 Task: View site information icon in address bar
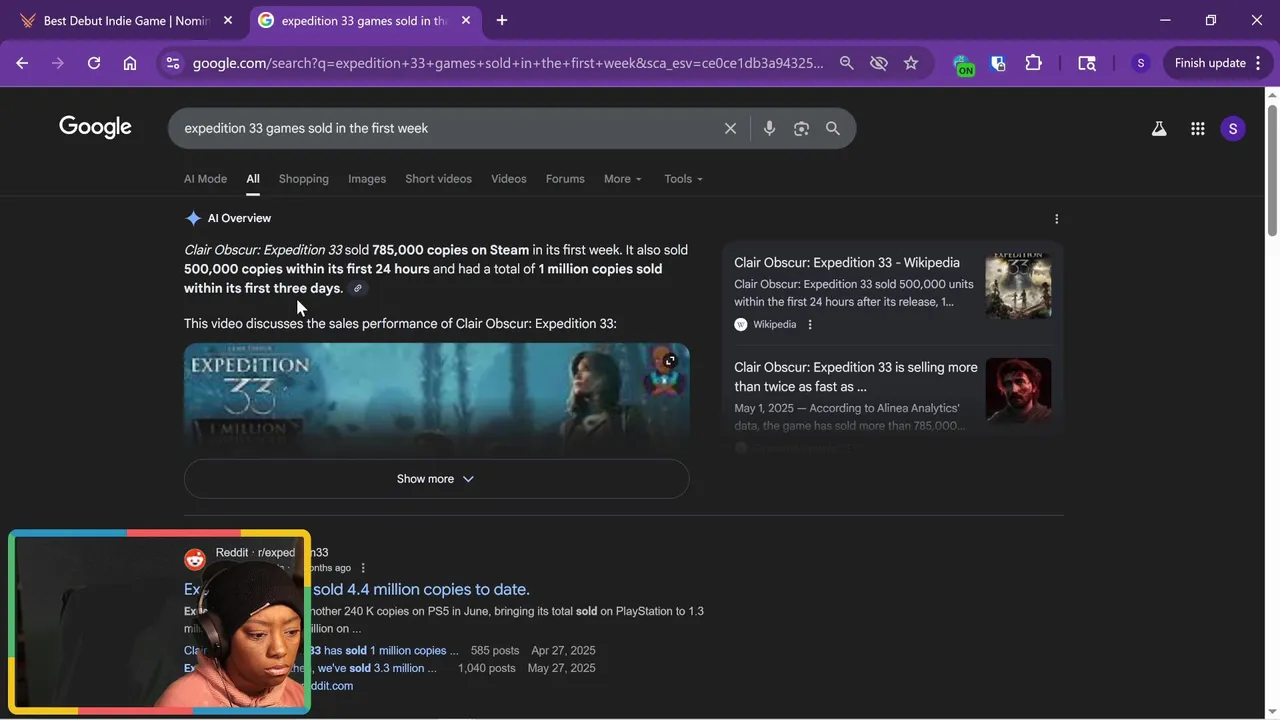pos(173,63)
